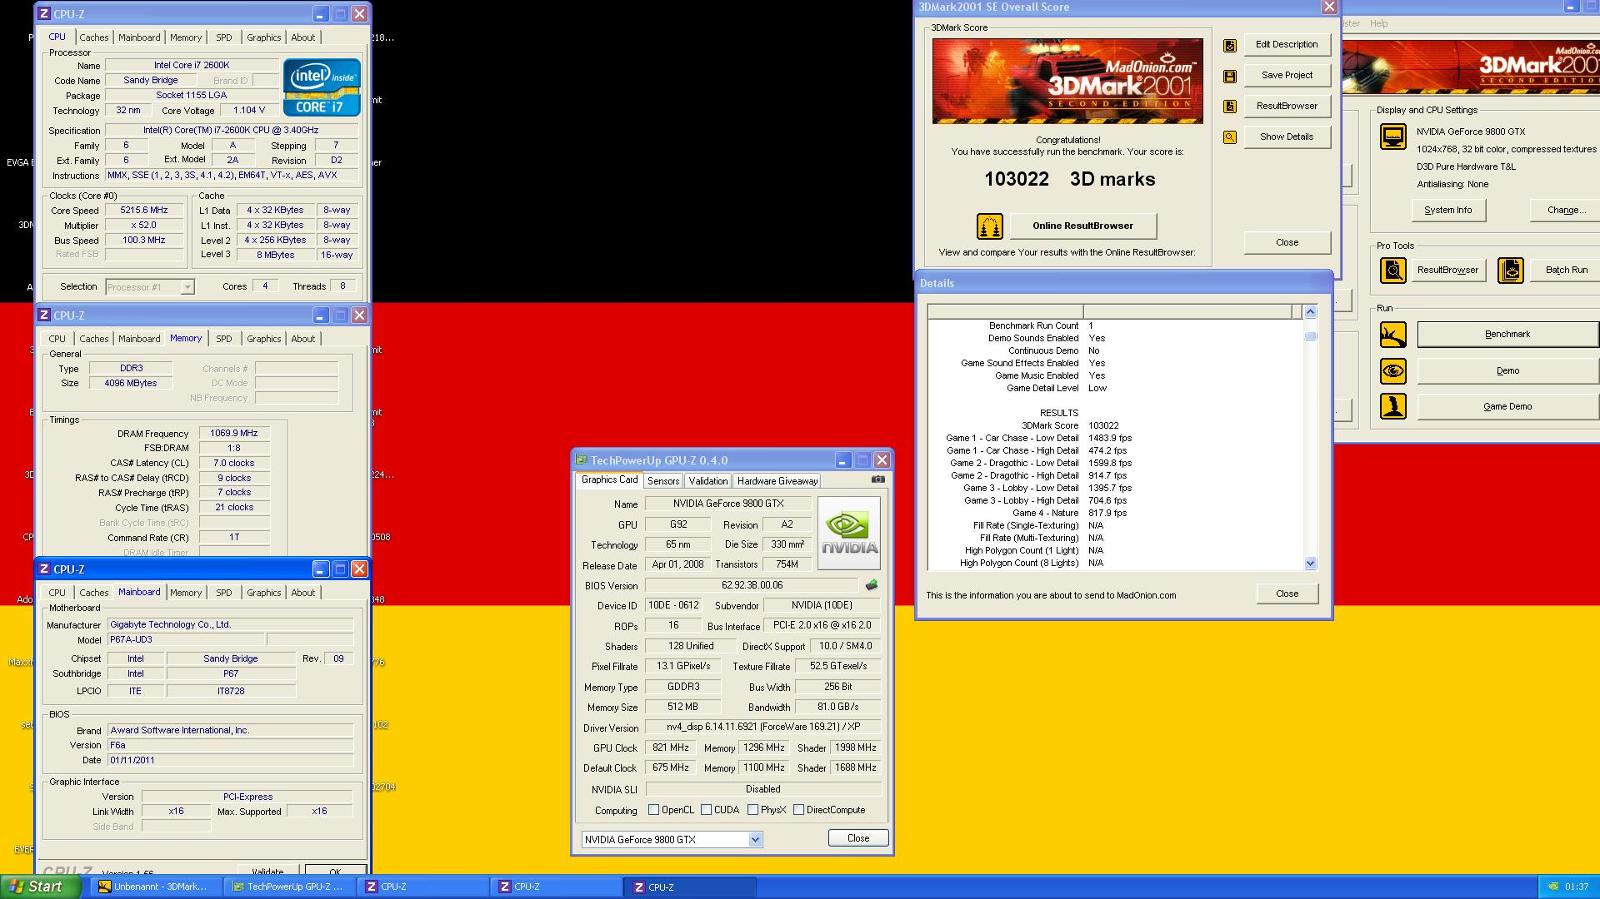Click the System Info button
1600x899 pixels.
point(1448,210)
